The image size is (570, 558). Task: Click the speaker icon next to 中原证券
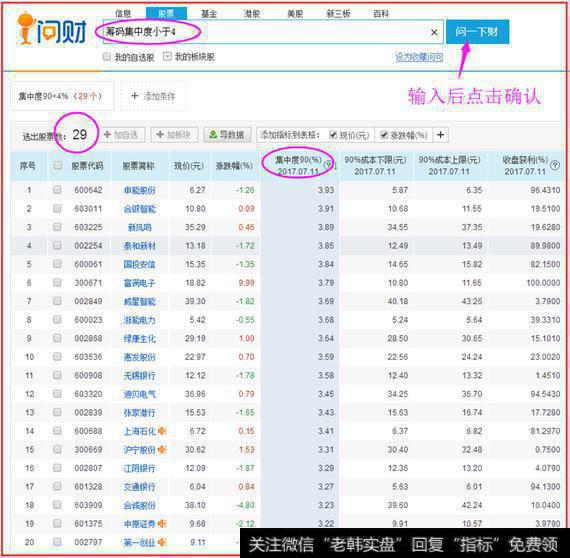(162, 523)
